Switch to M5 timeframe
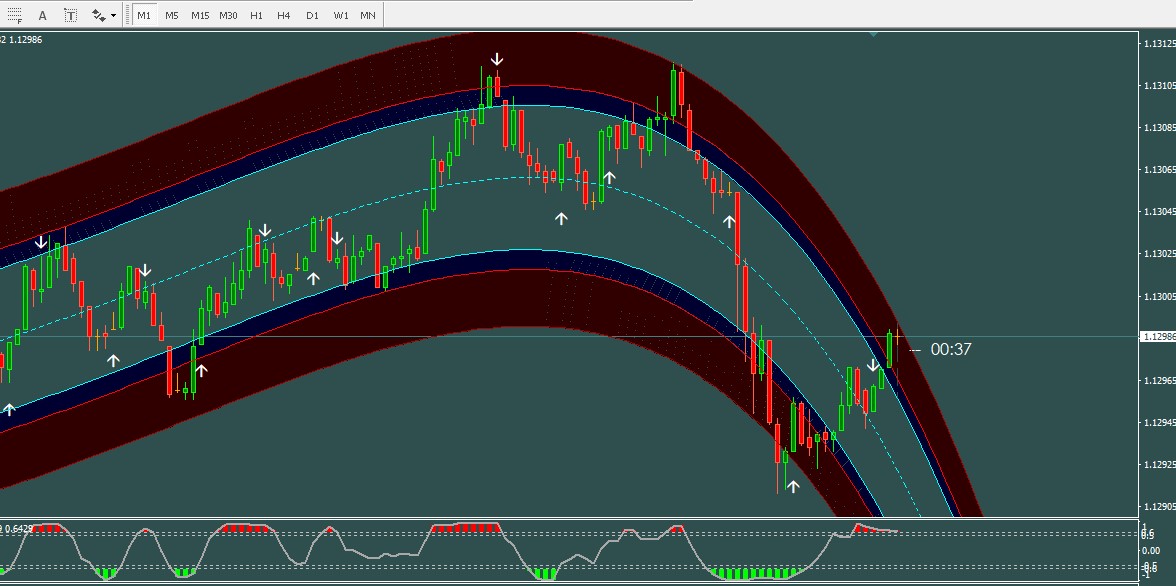This screenshot has height=586, width=1176. [x=172, y=15]
